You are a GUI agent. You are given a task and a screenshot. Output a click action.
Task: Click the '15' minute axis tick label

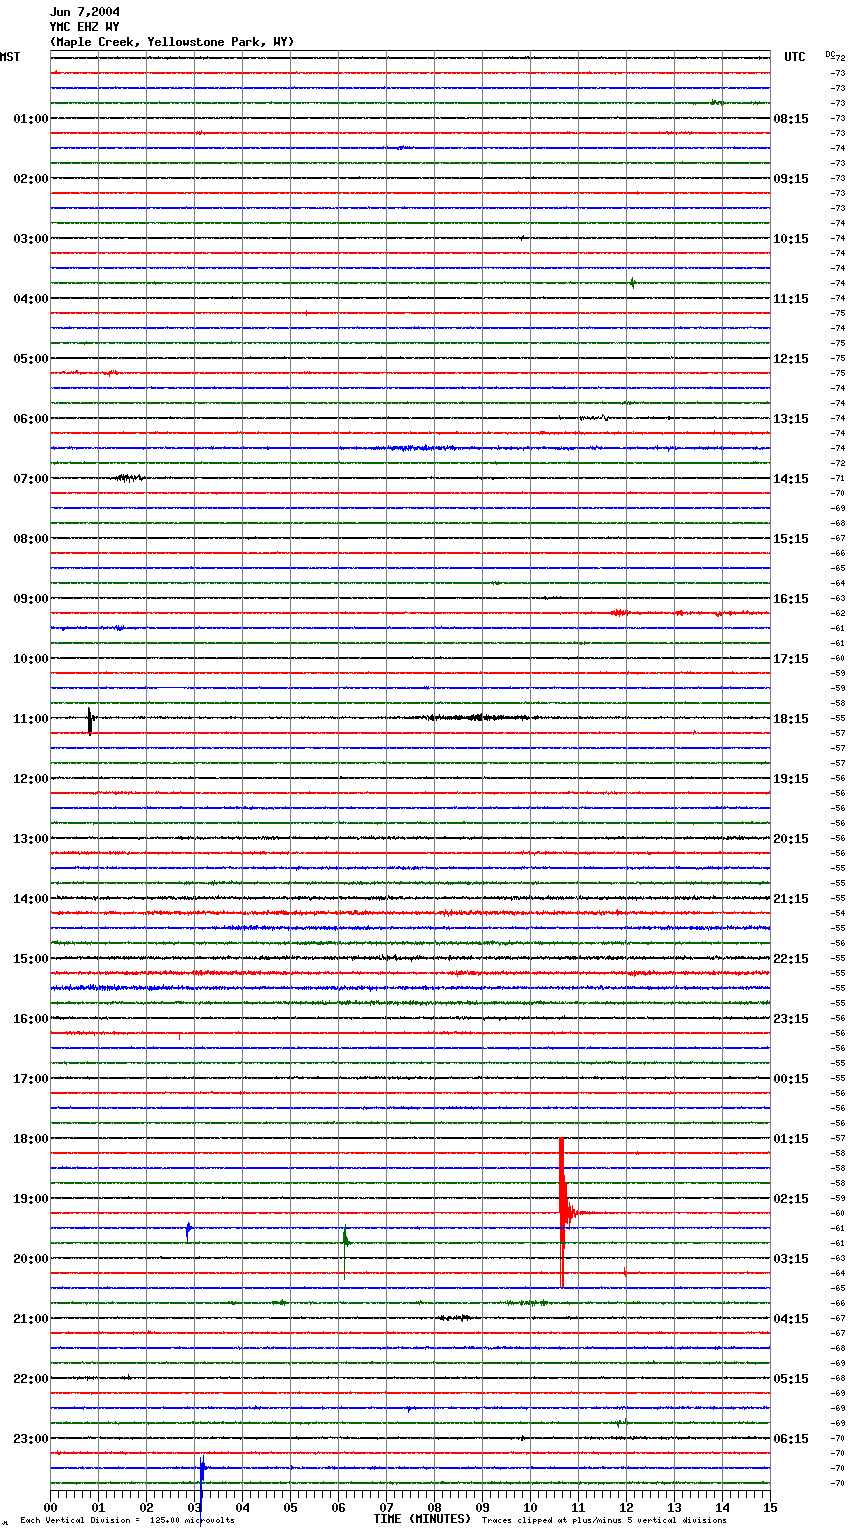click(770, 1507)
